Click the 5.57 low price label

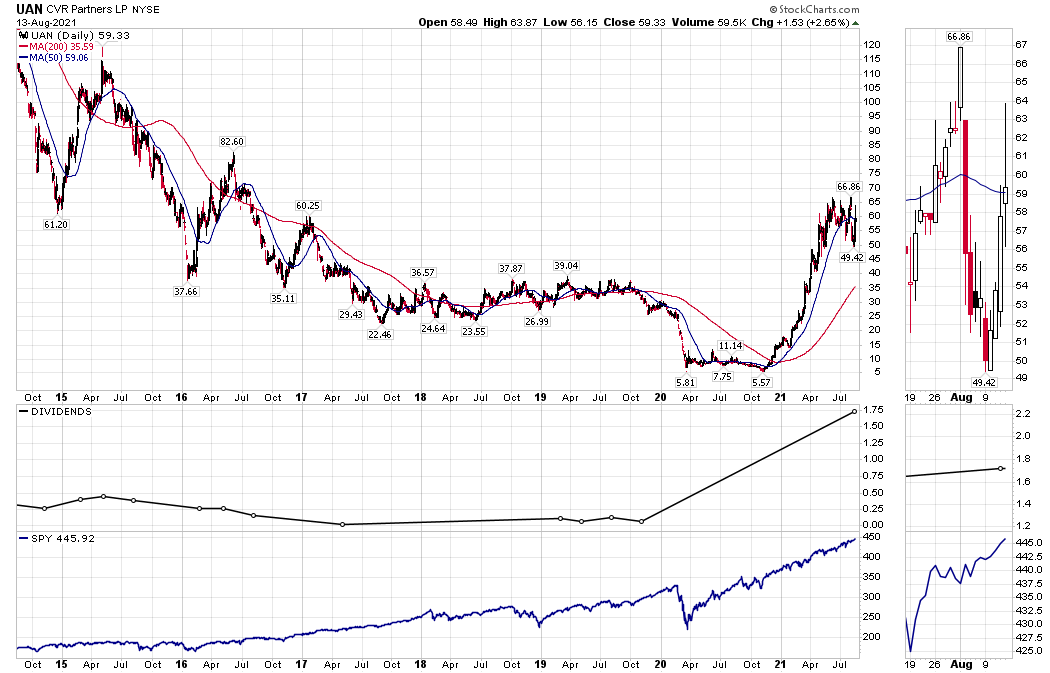(762, 382)
